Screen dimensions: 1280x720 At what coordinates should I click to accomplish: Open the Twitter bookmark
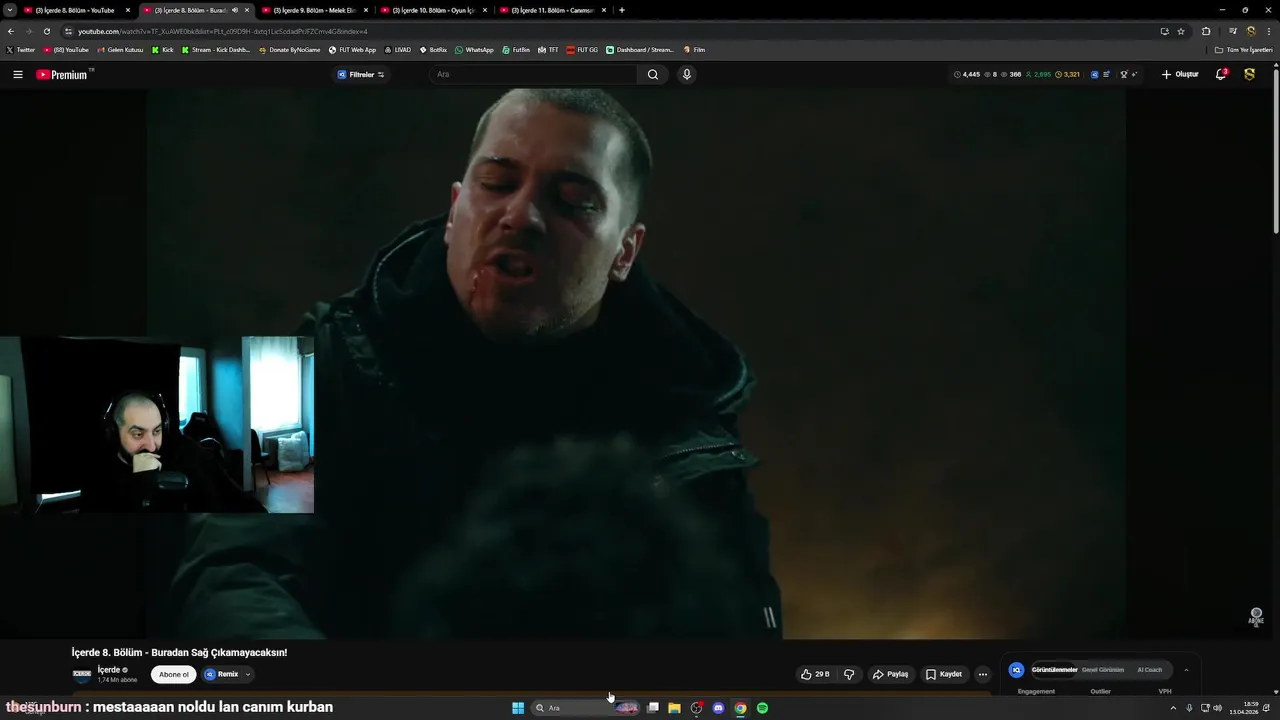[20, 49]
